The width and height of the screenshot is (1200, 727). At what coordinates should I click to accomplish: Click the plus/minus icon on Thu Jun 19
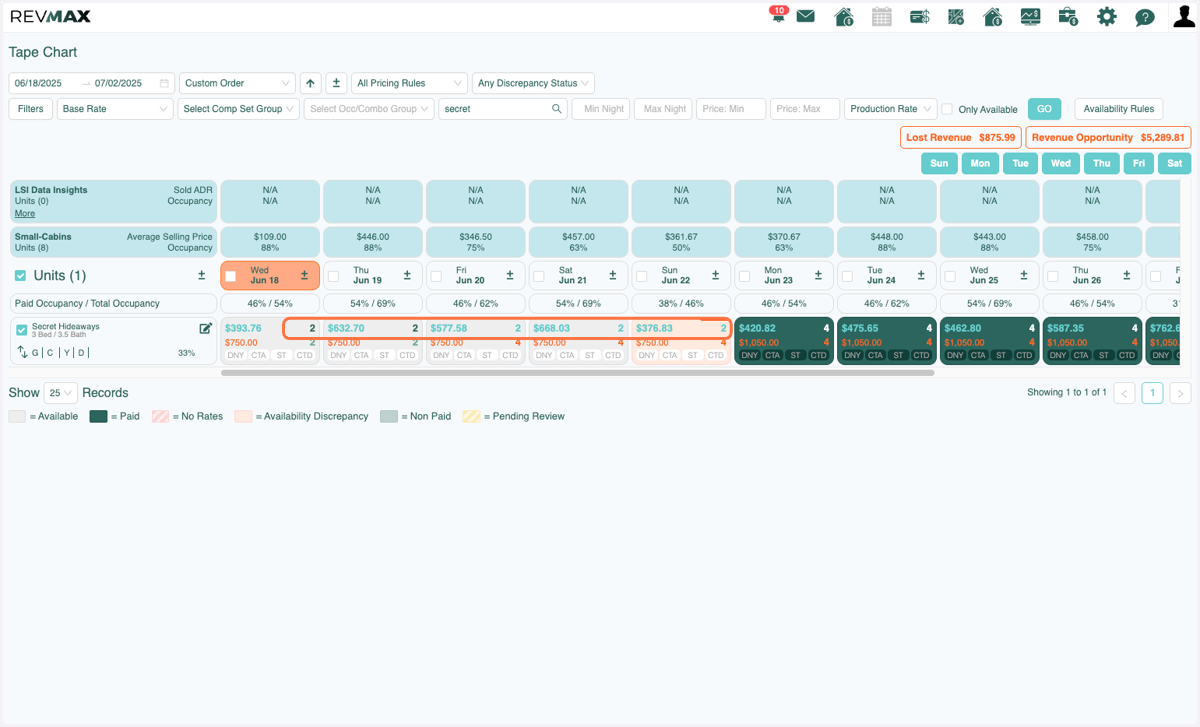[x=407, y=275]
